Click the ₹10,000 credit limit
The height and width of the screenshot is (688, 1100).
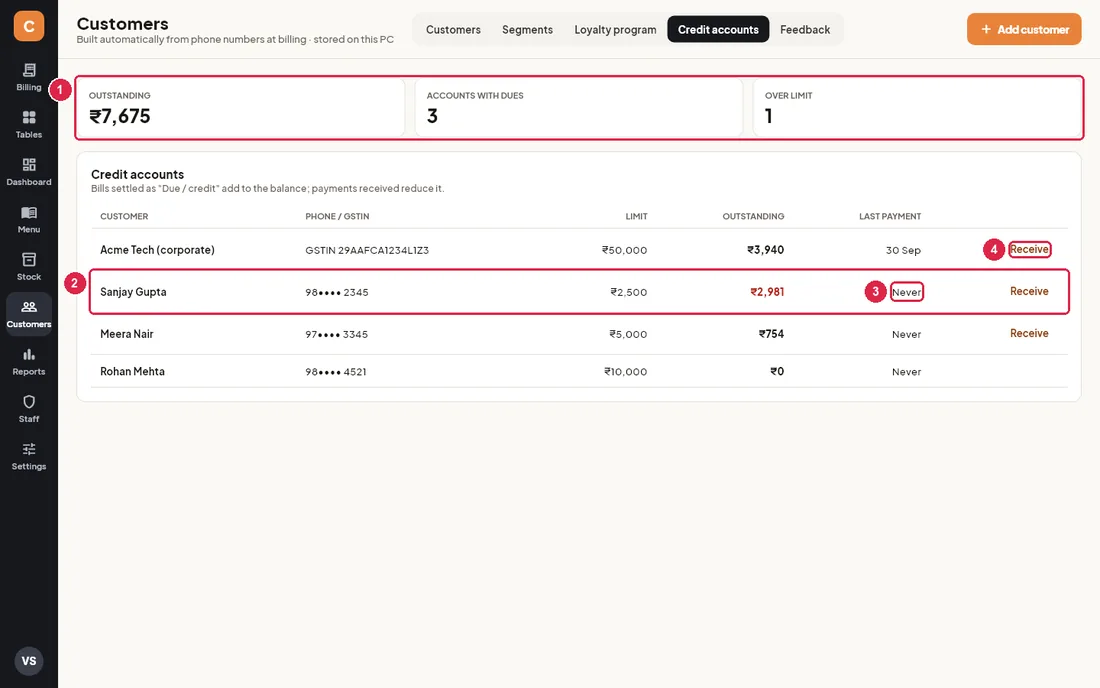pos(626,372)
